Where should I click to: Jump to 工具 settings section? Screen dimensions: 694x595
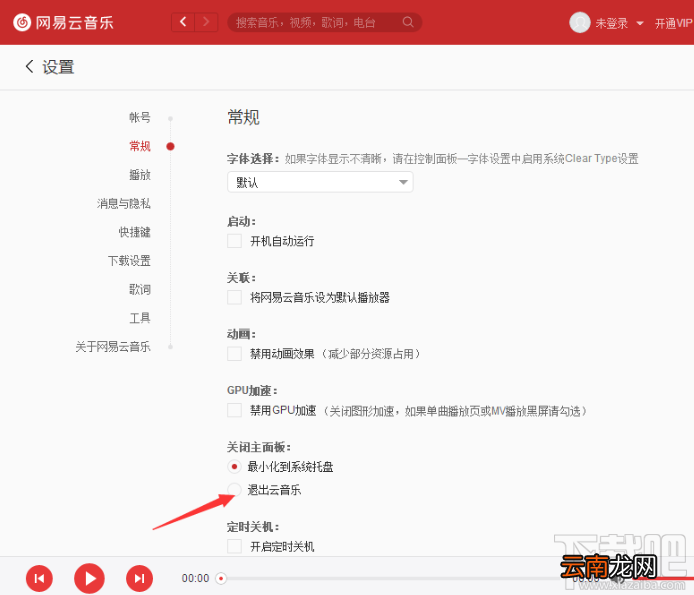point(140,318)
